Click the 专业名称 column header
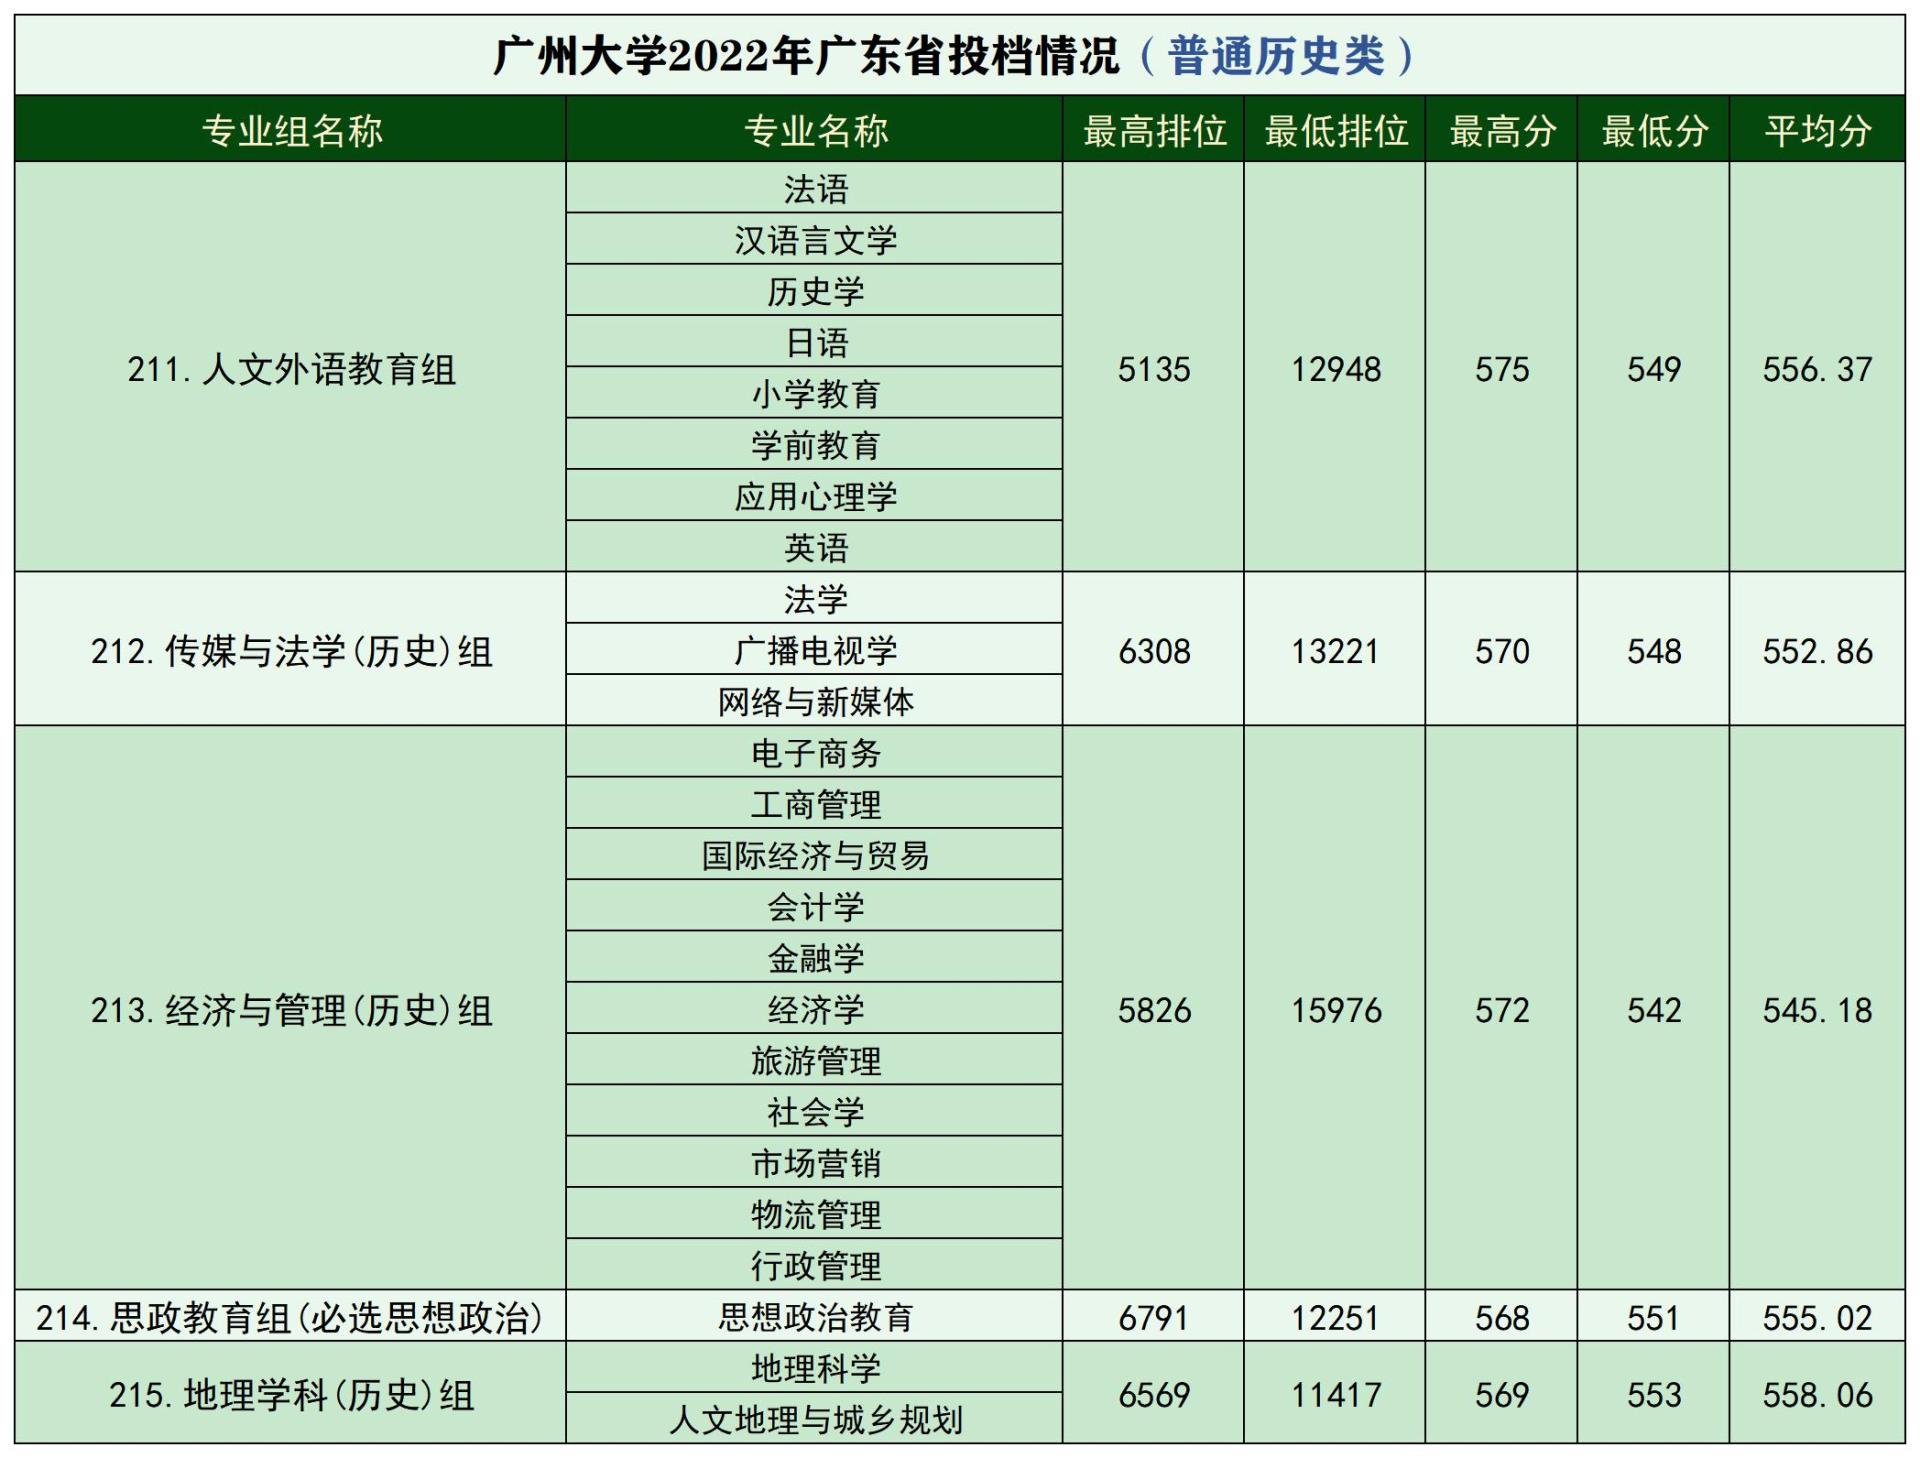The width and height of the screenshot is (1920, 1458). pos(814,130)
